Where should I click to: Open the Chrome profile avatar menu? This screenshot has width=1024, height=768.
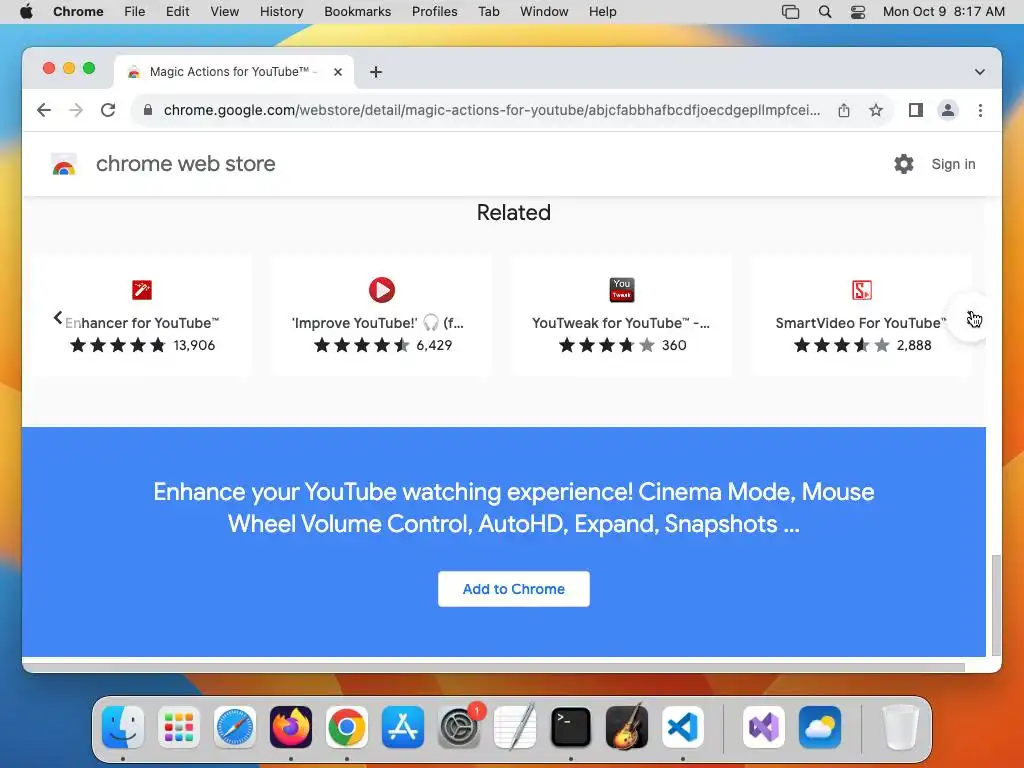948,110
